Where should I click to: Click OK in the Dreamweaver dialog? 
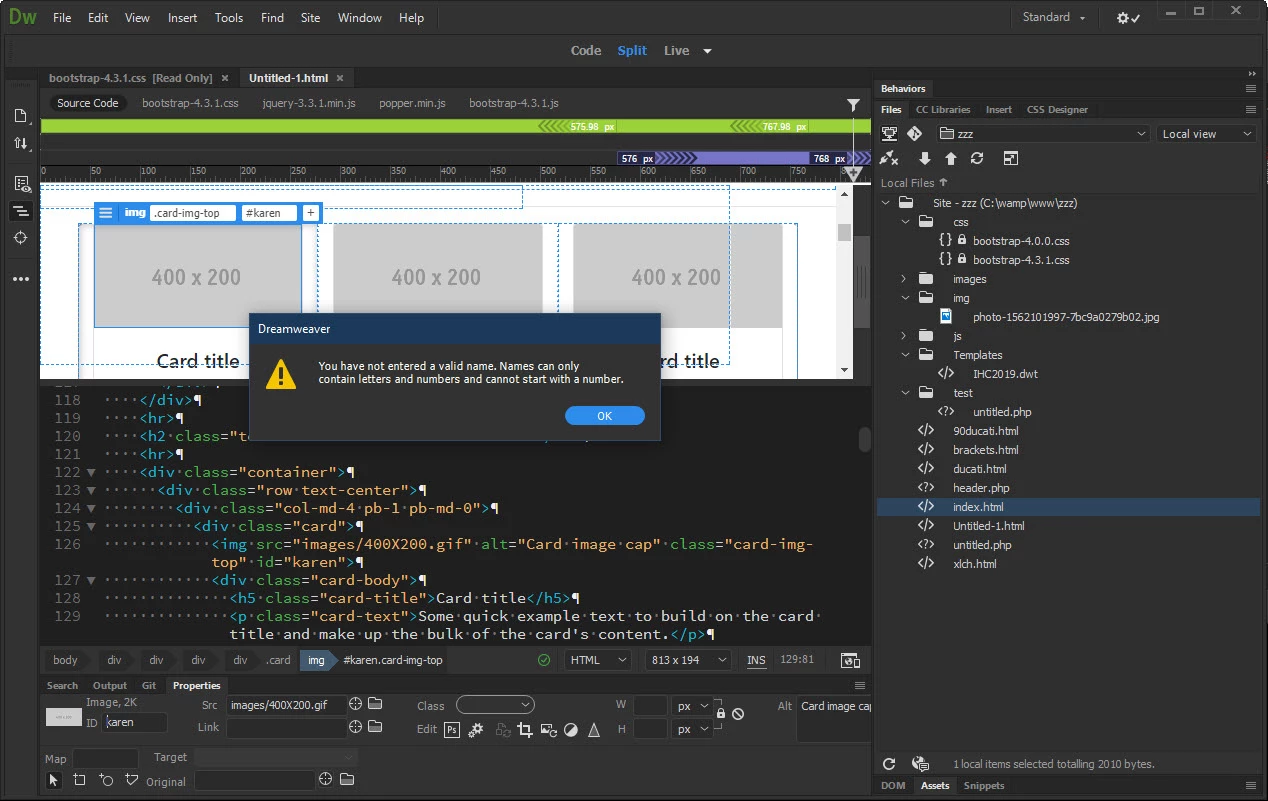pos(604,416)
